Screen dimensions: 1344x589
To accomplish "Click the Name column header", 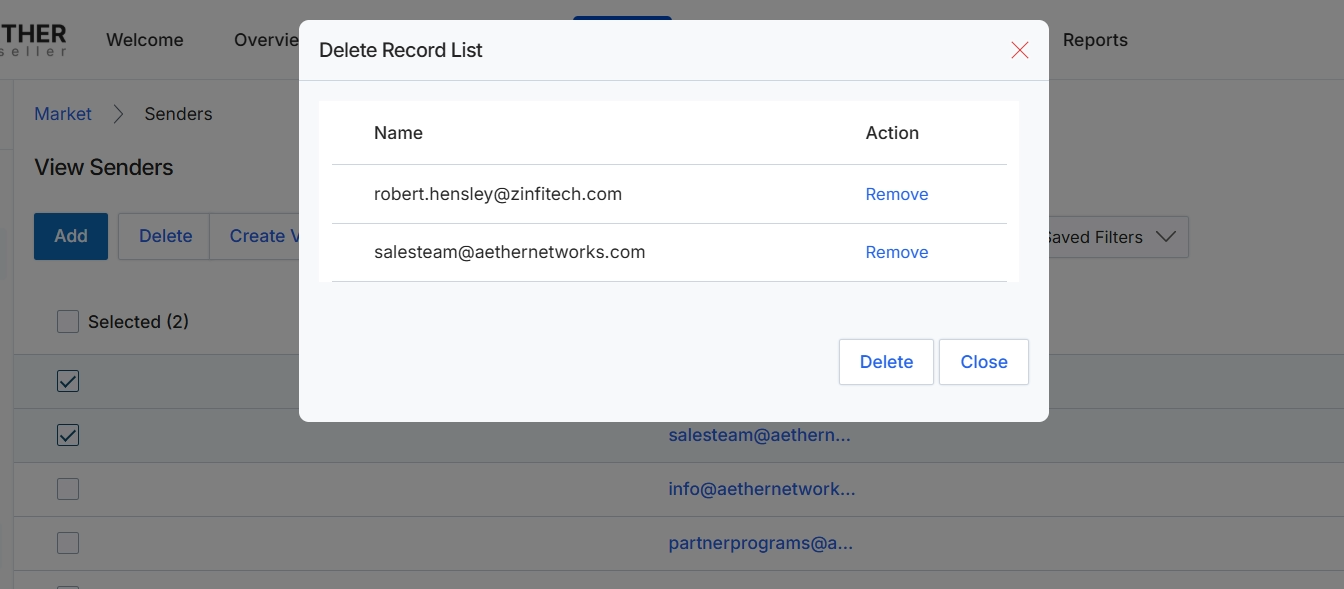I will [x=398, y=133].
